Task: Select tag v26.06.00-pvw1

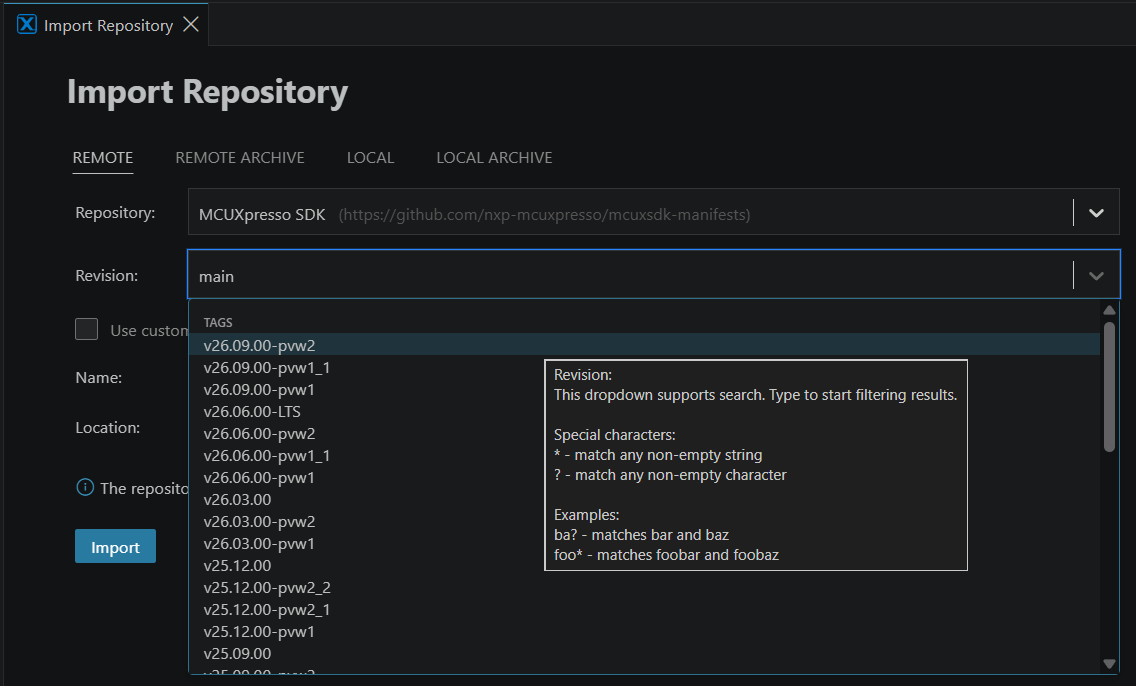Action: coord(644,477)
